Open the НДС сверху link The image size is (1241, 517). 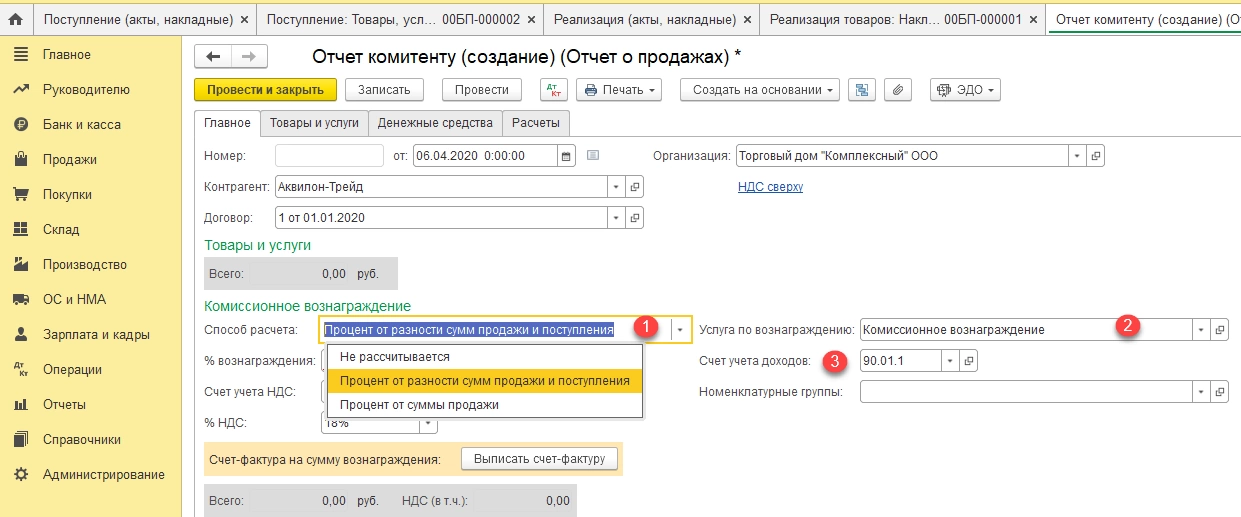pos(770,187)
